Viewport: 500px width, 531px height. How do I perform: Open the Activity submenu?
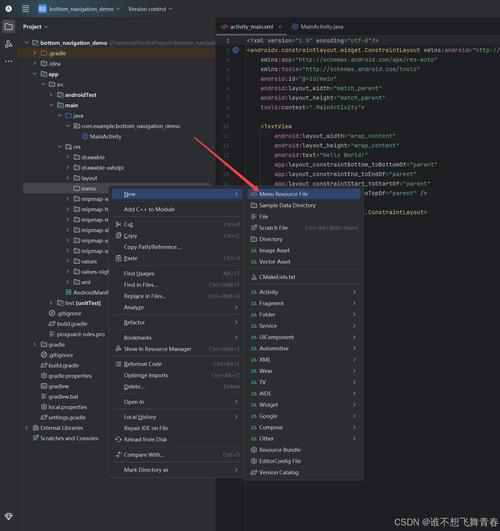tap(304, 292)
